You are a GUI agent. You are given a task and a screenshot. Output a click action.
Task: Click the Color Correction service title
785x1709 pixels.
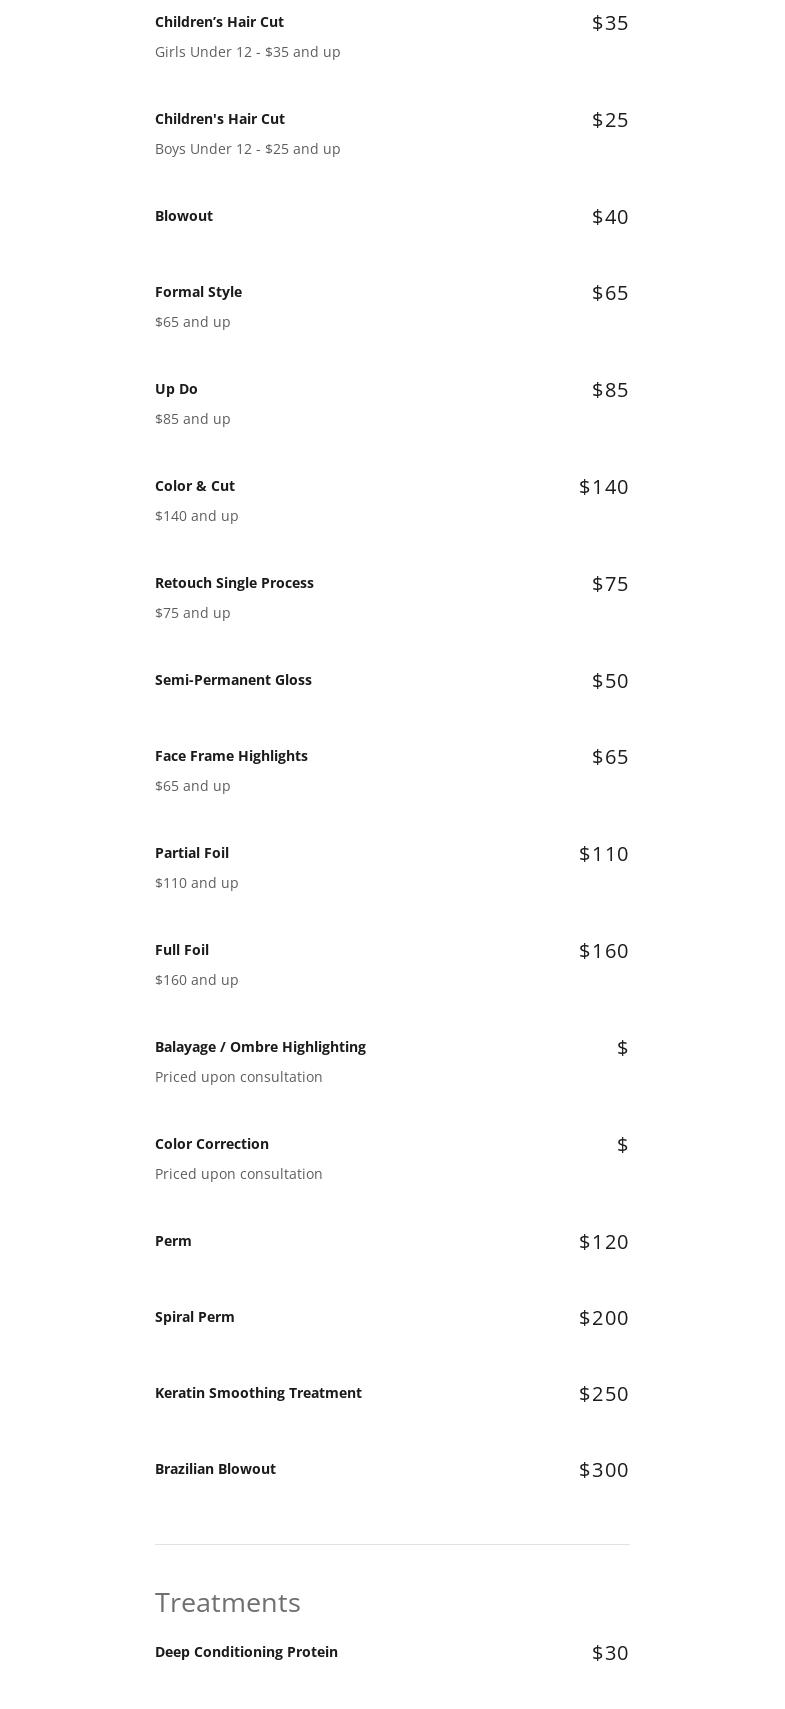pyautogui.click(x=212, y=1144)
